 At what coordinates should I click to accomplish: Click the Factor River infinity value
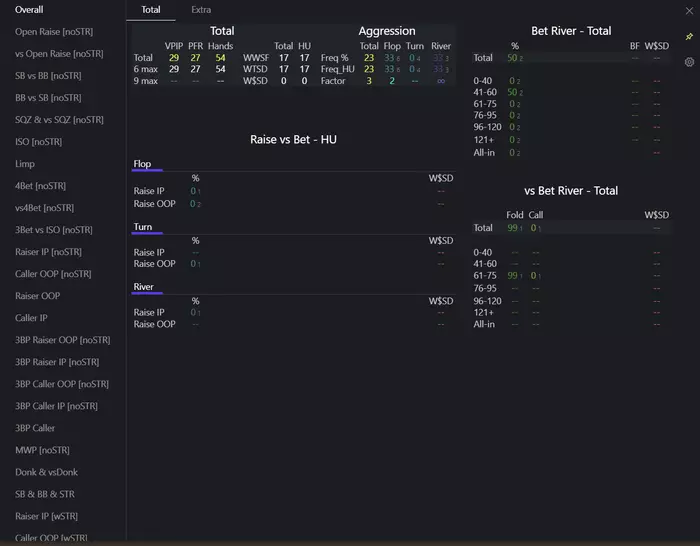pos(441,81)
